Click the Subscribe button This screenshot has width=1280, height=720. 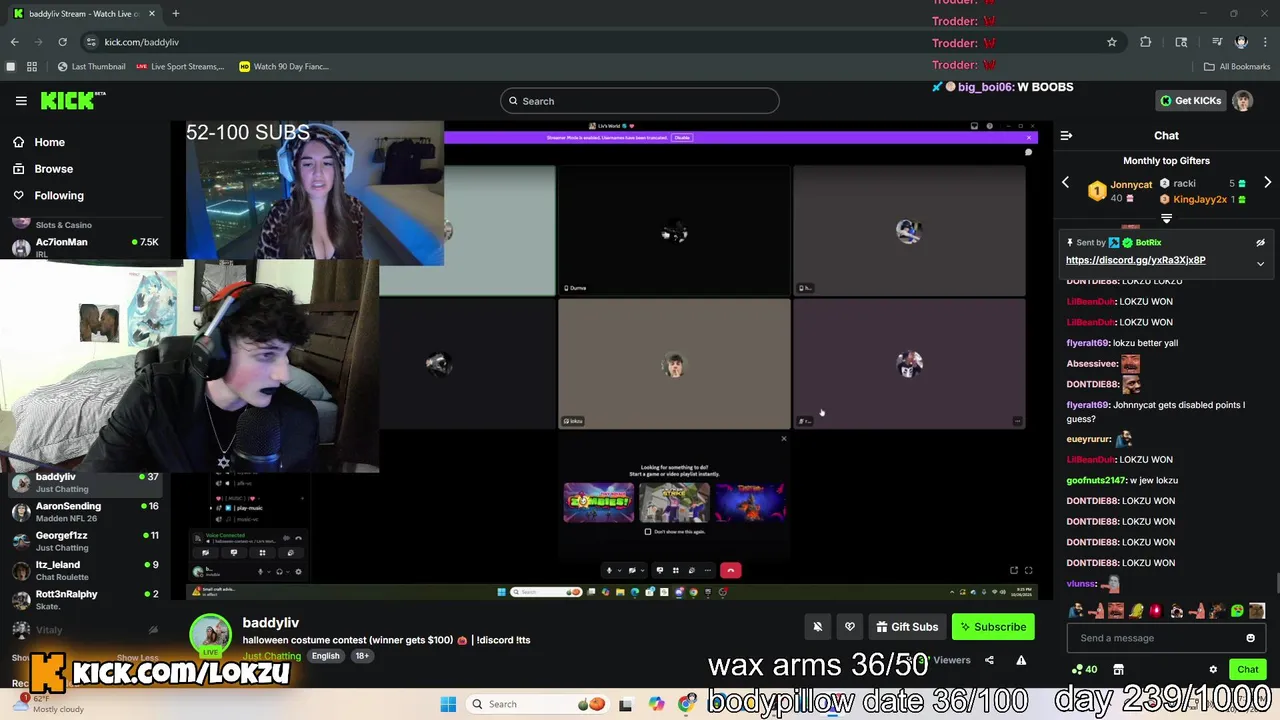click(993, 627)
